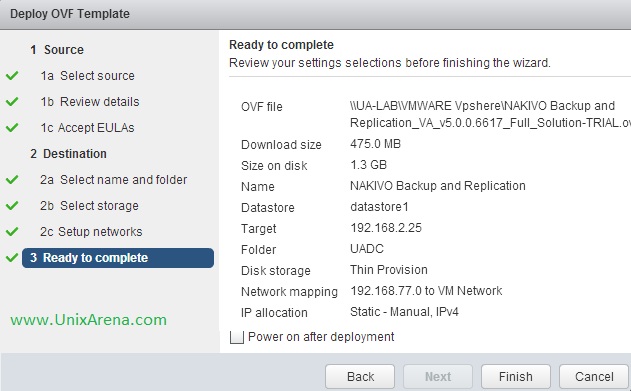Click green checkmark beside Ready to complete

[x=12, y=257]
